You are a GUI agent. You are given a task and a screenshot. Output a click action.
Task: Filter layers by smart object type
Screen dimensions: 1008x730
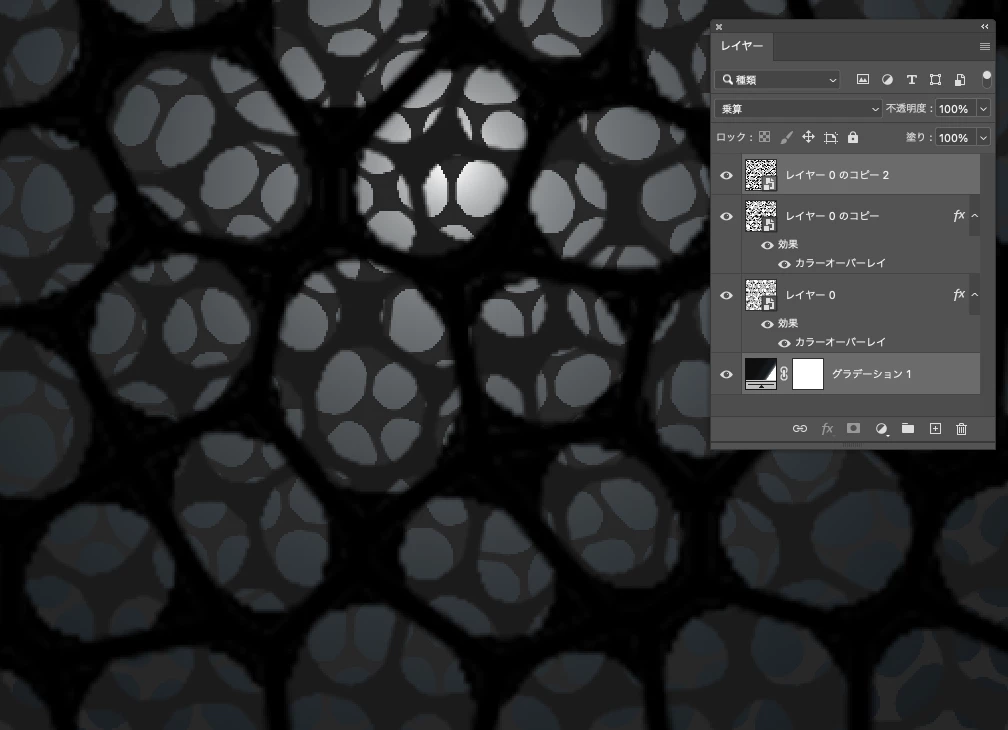[960, 80]
